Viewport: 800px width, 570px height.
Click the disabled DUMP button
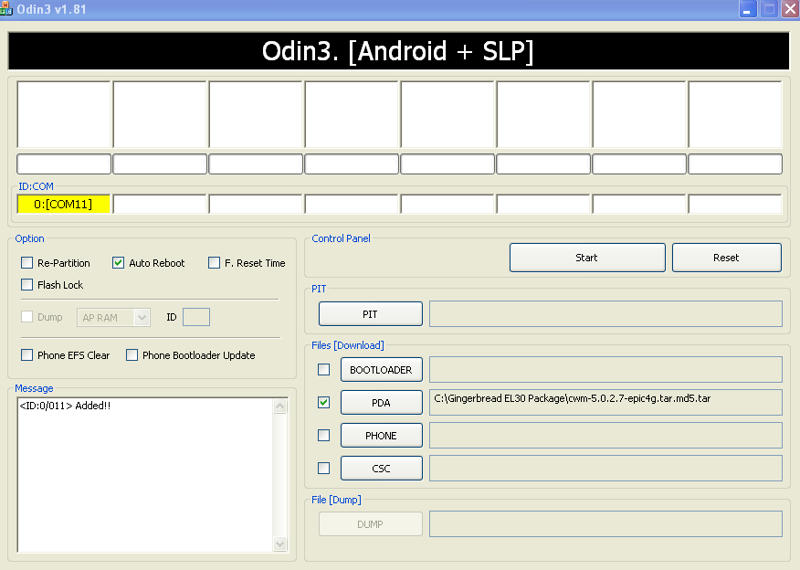coord(370,524)
